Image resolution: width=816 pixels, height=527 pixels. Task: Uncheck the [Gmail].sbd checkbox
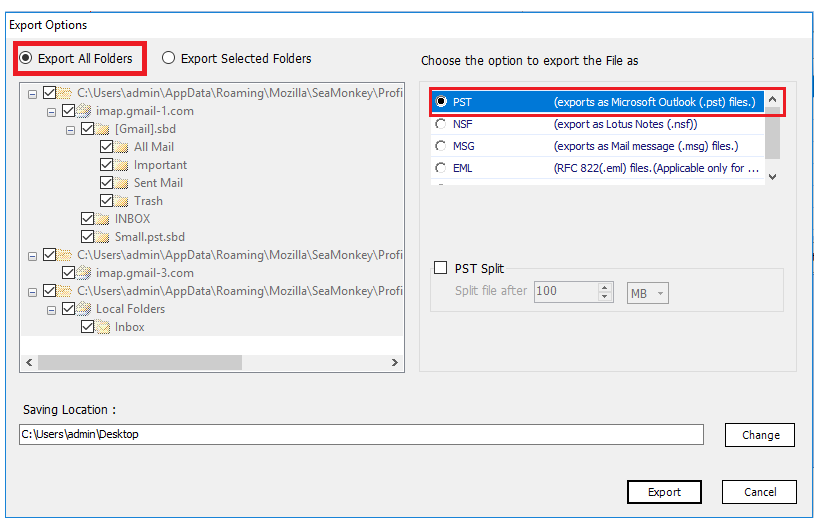[87, 128]
